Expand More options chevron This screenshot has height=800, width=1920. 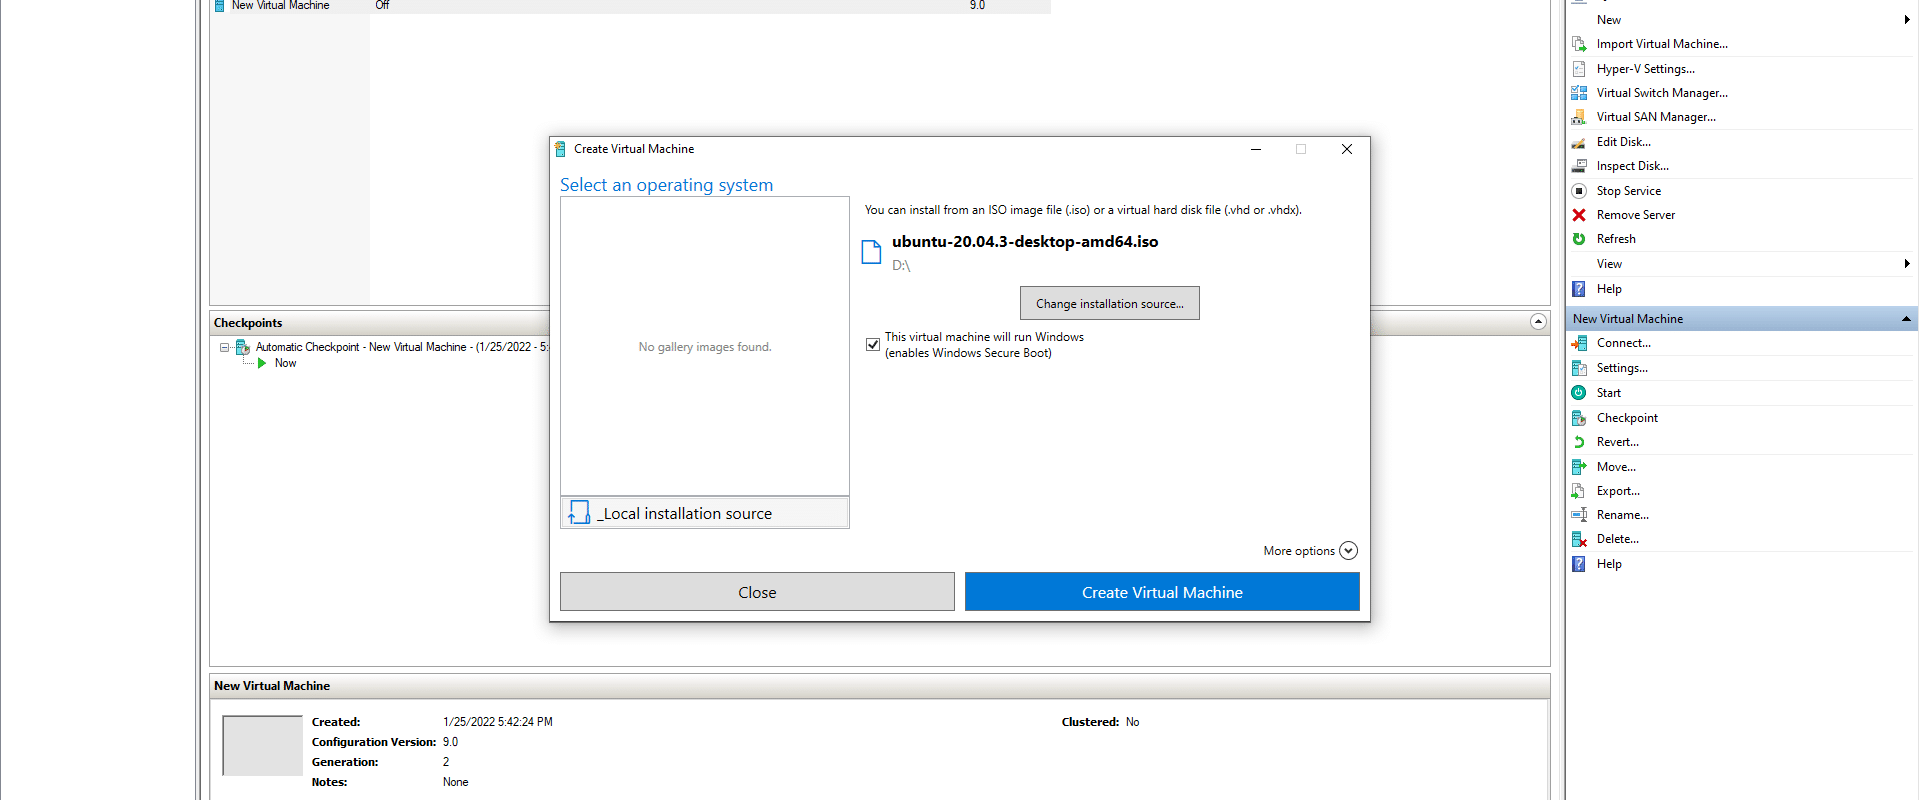coord(1348,551)
